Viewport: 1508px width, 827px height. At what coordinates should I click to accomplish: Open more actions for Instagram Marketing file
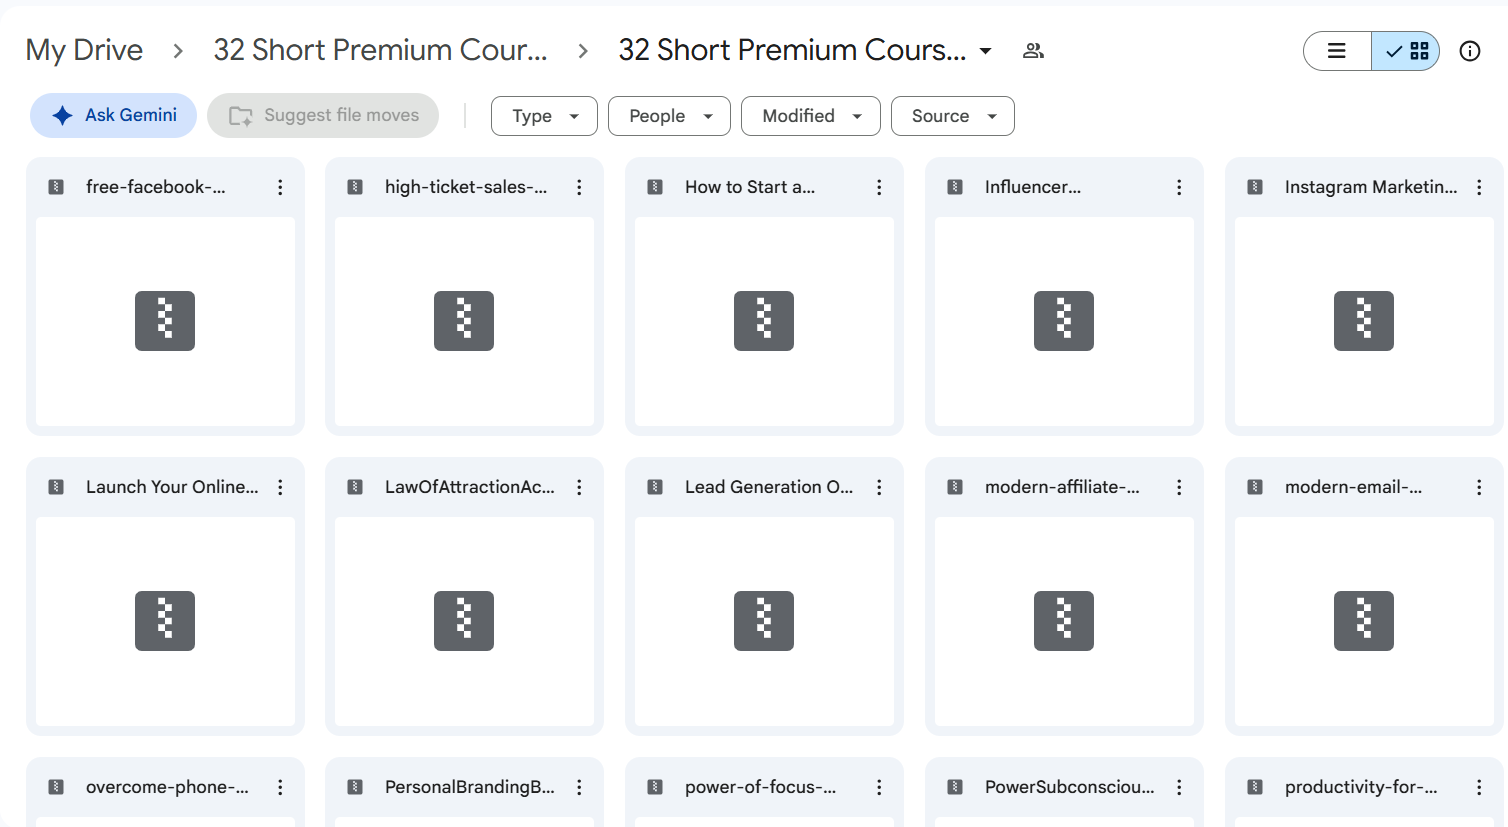click(x=1479, y=187)
